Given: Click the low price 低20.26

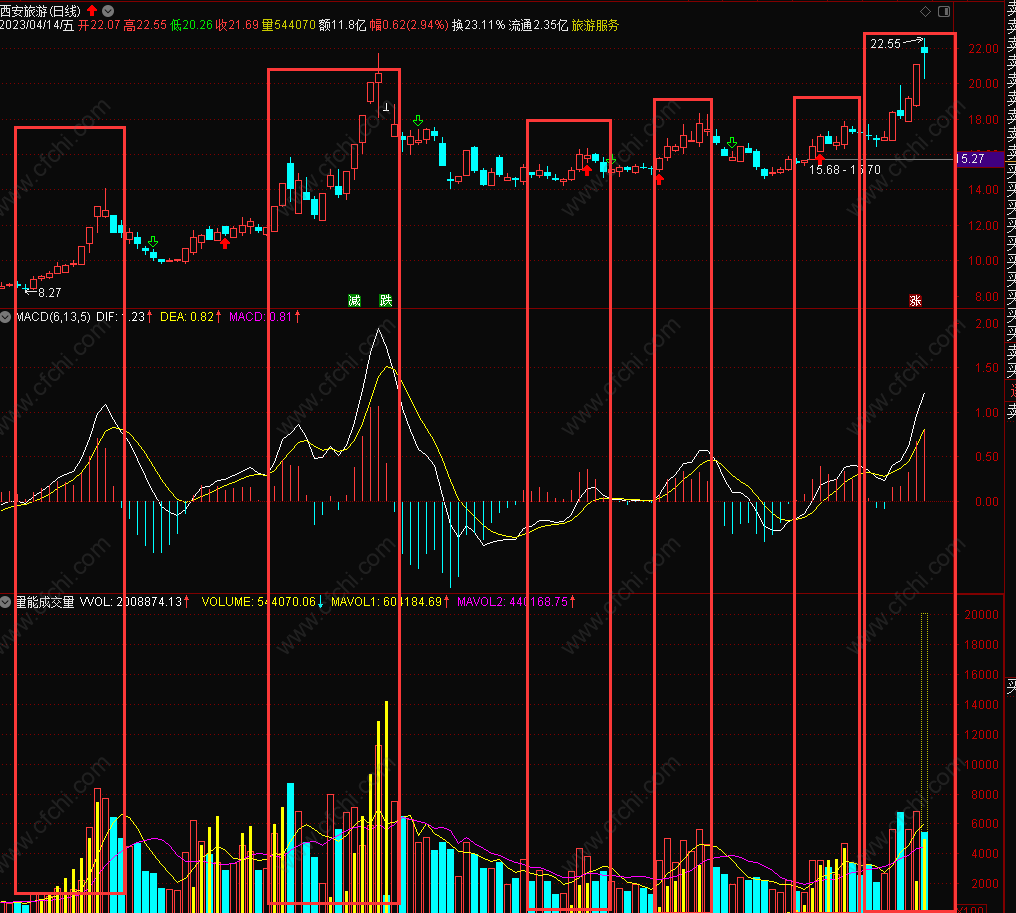Looking at the screenshot, I should [x=192, y=25].
